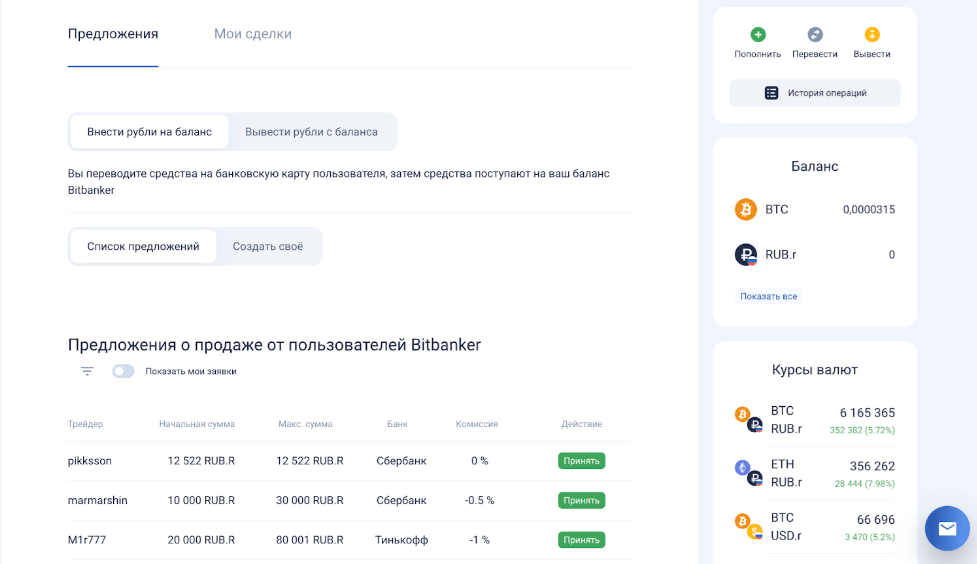
Task: Switch to the Мои сделки tab
Action: 252,34
